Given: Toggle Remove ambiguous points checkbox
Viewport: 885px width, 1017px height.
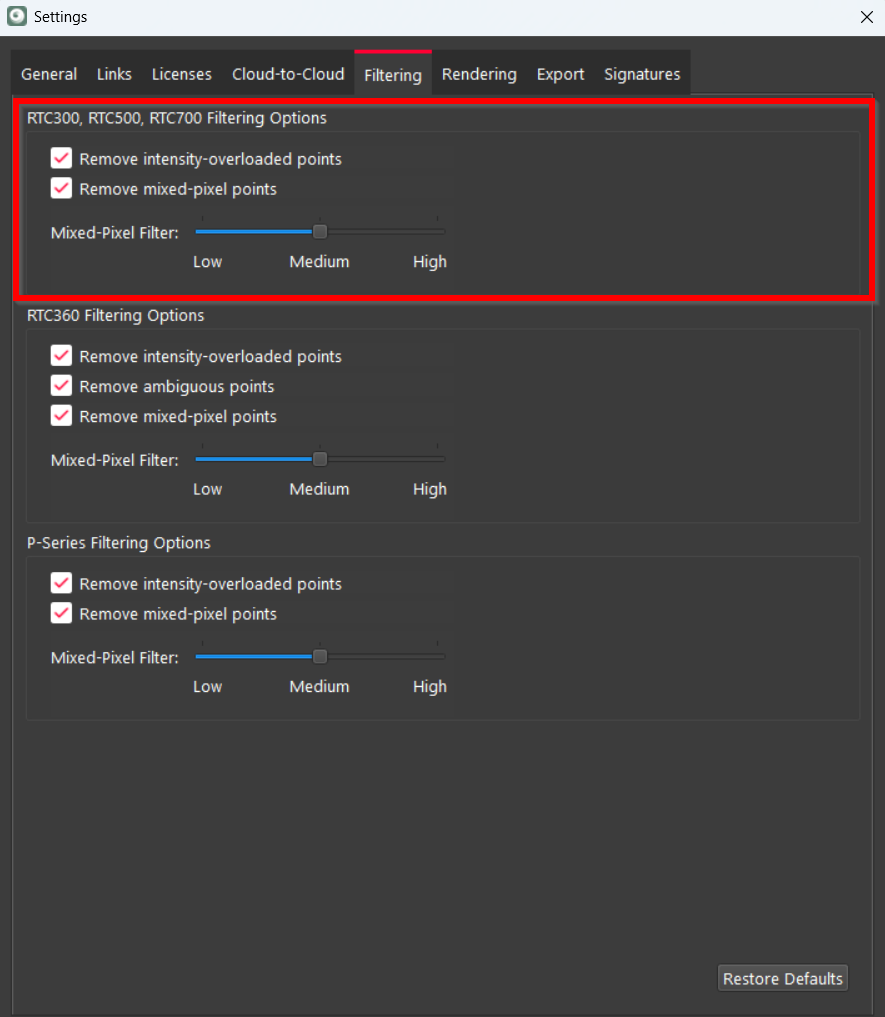Looking at the screenshot, I should click(61, 386).
